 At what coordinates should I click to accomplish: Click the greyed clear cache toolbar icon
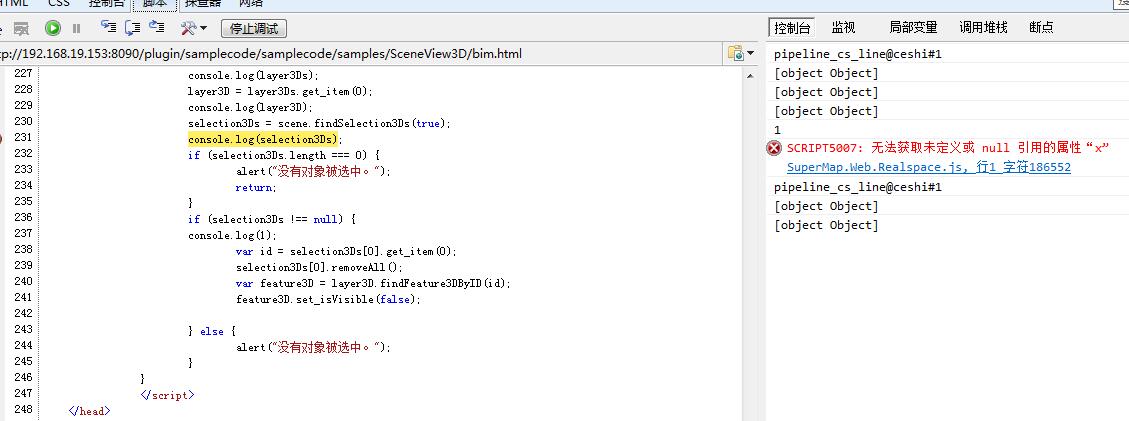click(x=22, y=29)
